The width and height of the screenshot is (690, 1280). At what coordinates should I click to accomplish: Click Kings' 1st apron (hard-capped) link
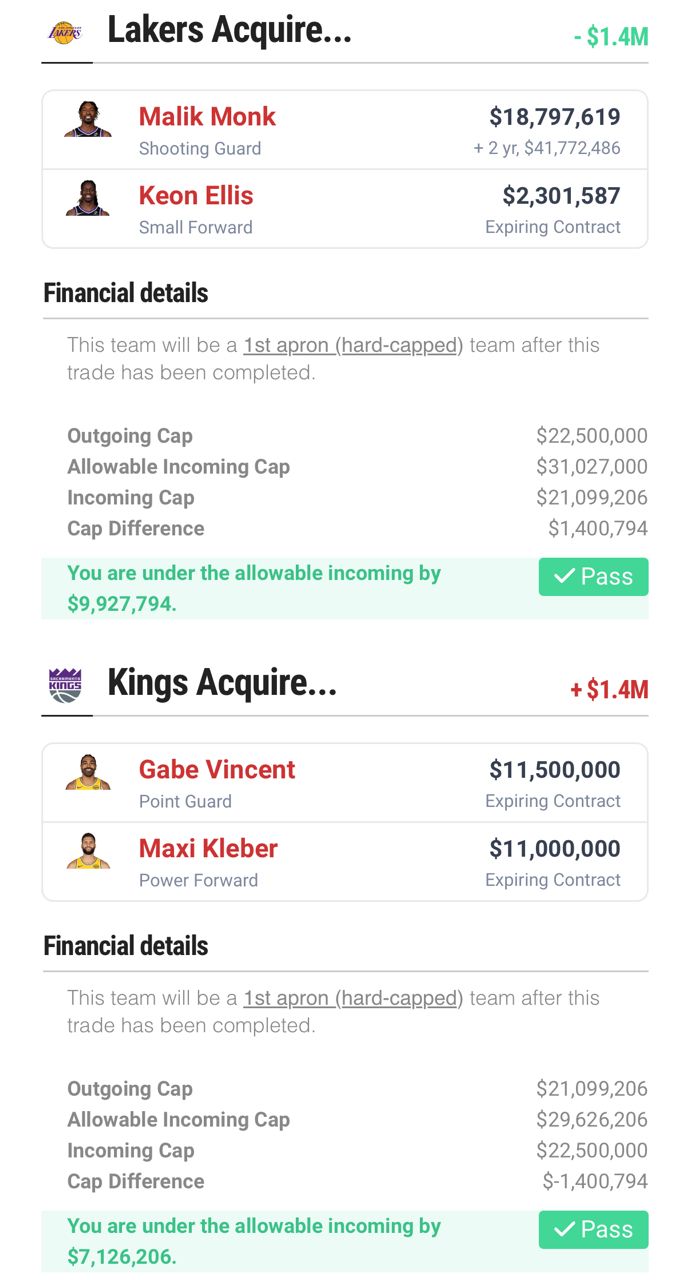[x=353, y=998]
